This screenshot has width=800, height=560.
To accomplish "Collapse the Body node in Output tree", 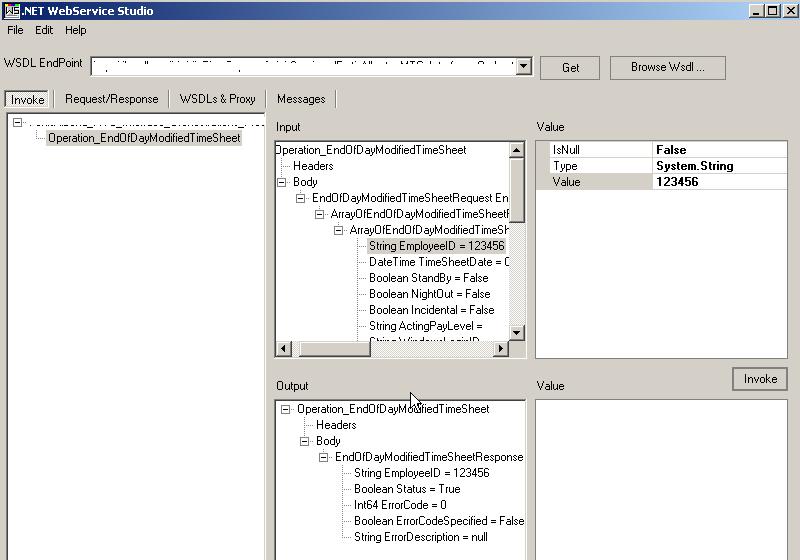I will [305, 441].
